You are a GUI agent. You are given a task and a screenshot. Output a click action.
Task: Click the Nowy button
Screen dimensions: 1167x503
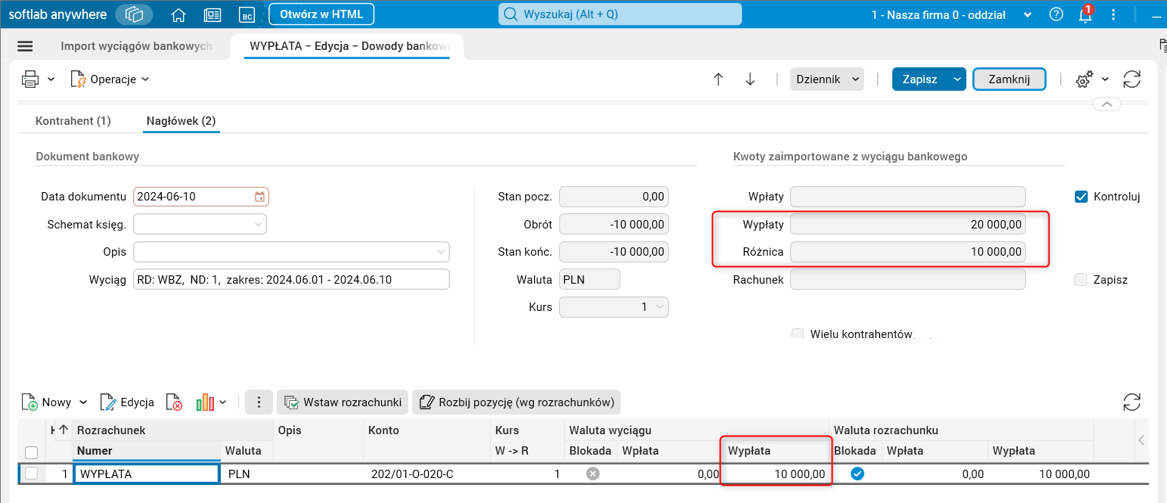click(46, 403)
